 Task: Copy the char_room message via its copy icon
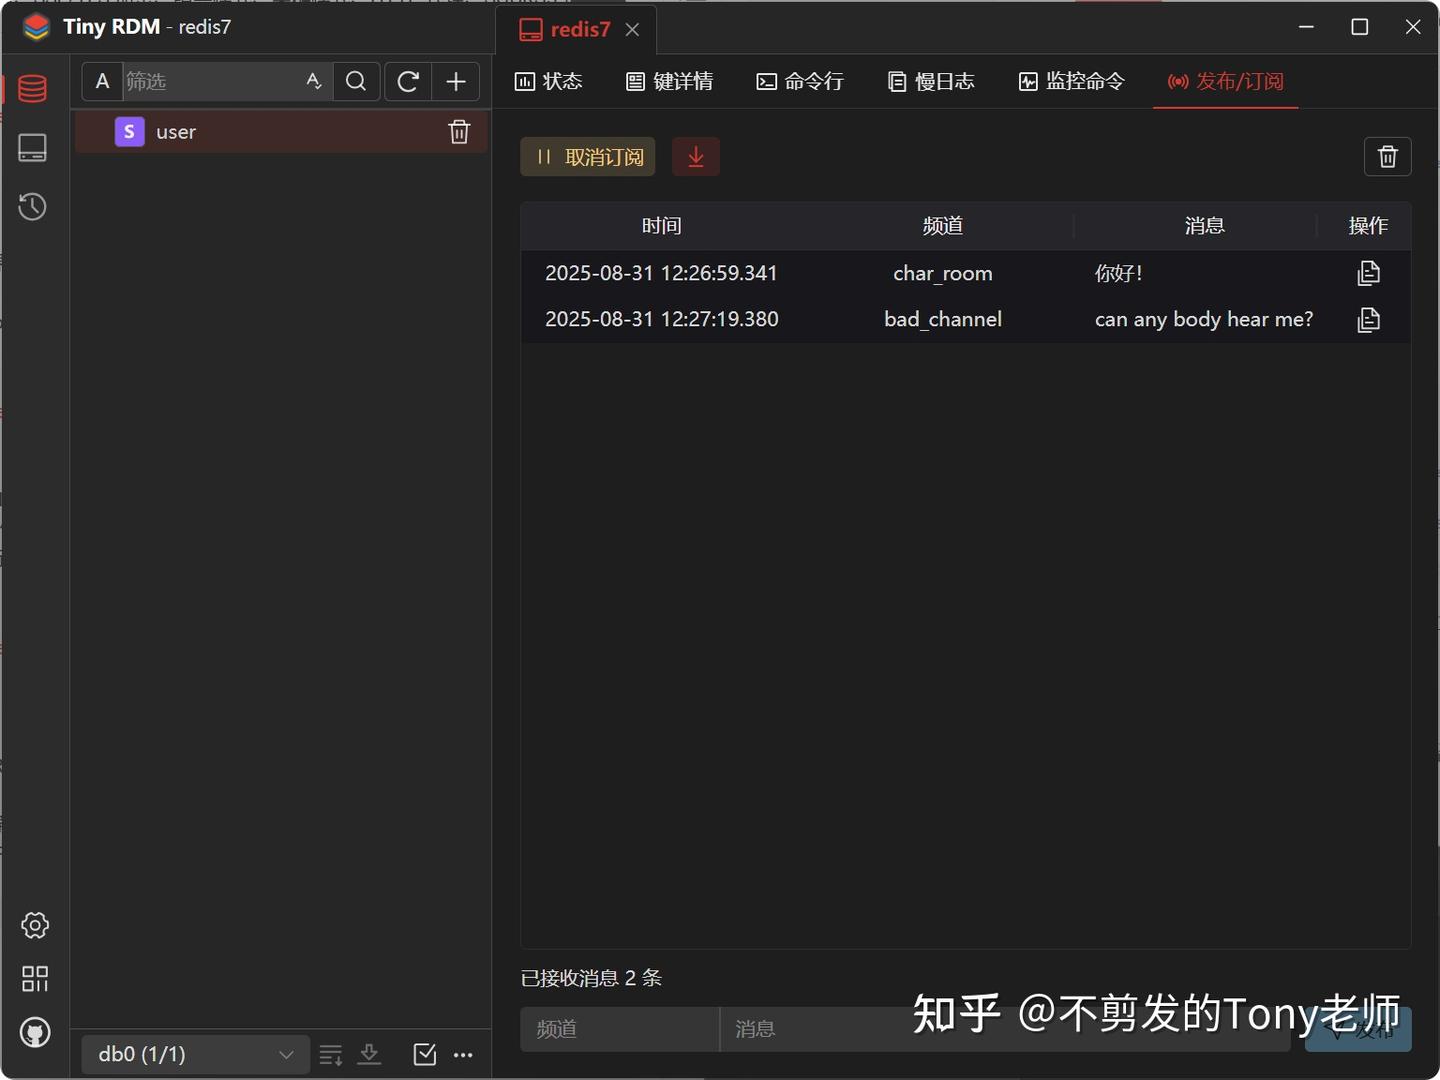tap(1369, 272)
